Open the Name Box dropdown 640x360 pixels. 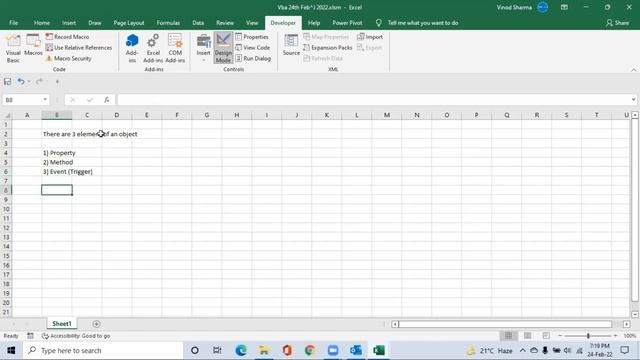coord(45,100)
